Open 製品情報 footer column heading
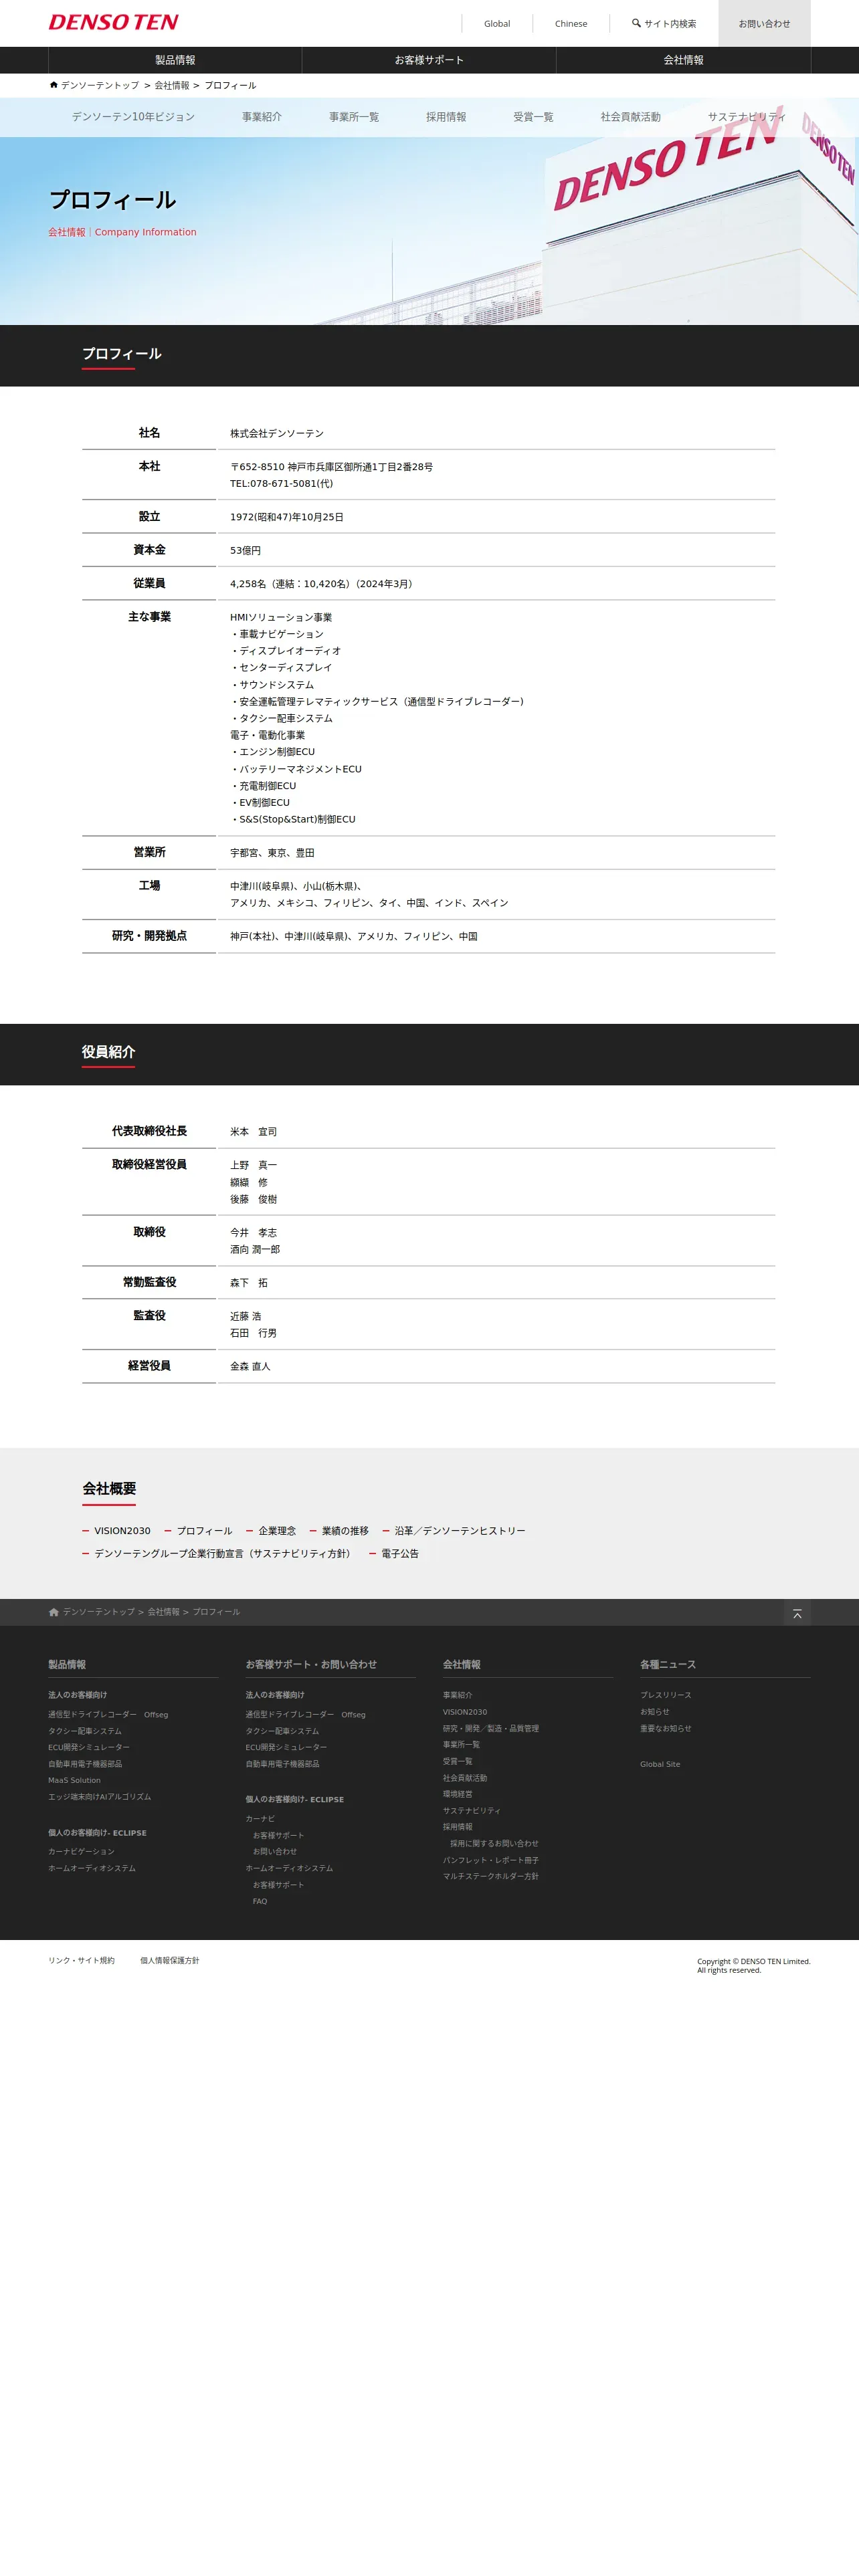 (67, 1665)
